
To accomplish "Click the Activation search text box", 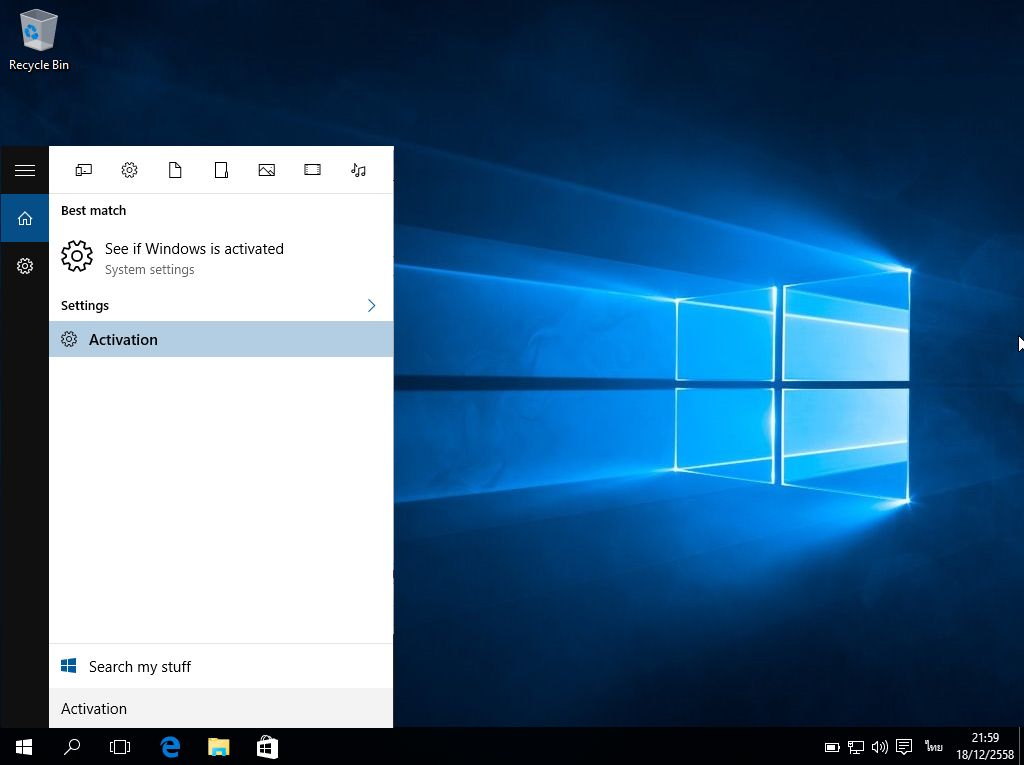I will tap(221, 708).
